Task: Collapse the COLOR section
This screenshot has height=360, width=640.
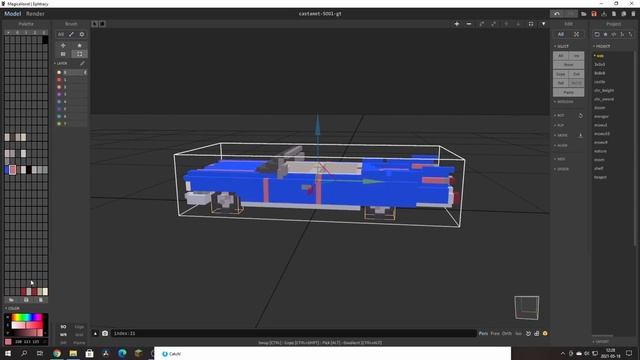Action: [12, 308]
